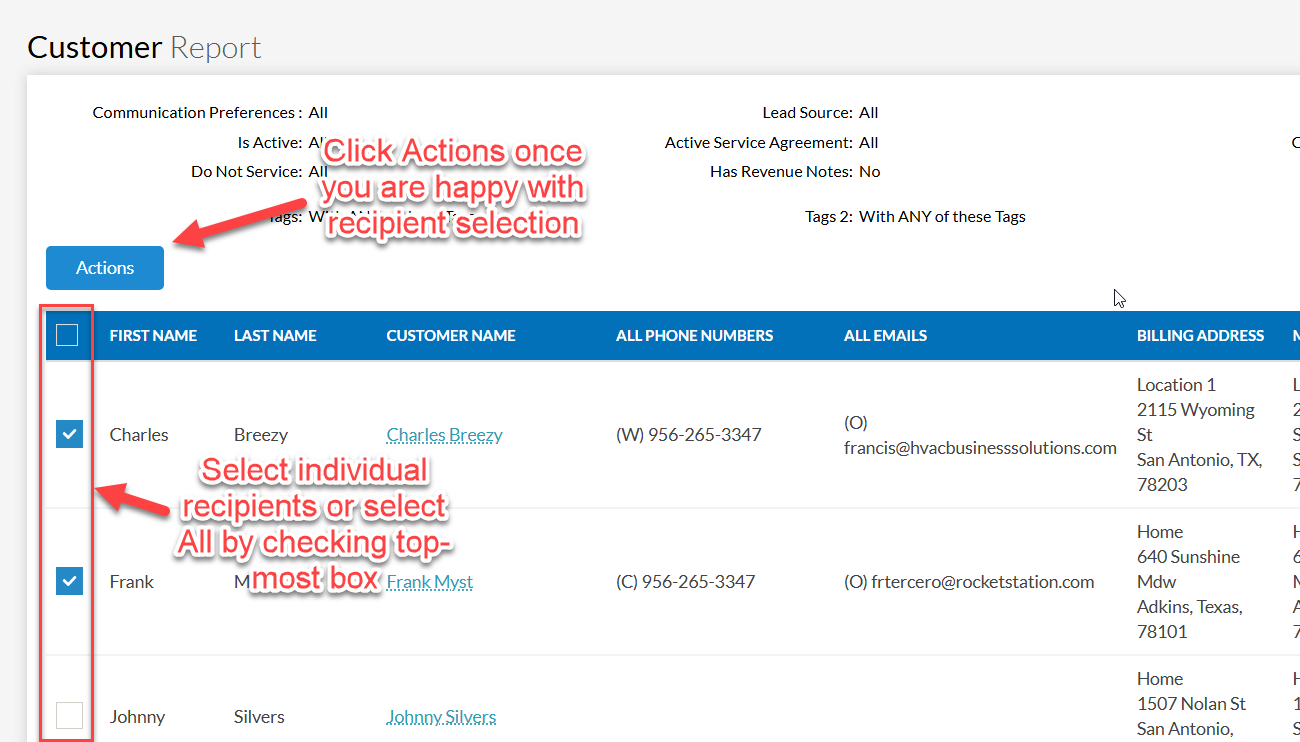The height and width of the screenshot is (742, 1300).
Task: Click the CUSTOMER NAME column header
Action: pos(451,336)
